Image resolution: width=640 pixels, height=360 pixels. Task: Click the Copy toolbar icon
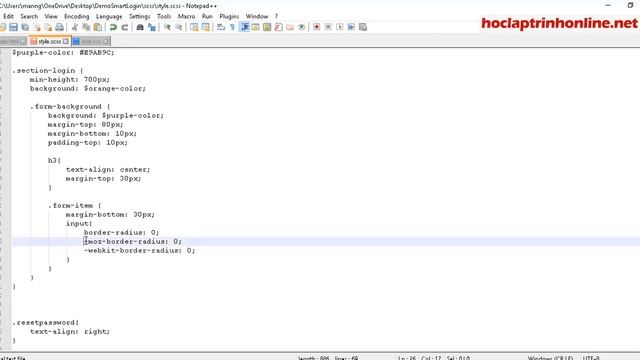pyautogui.click(x=86, y=27)
